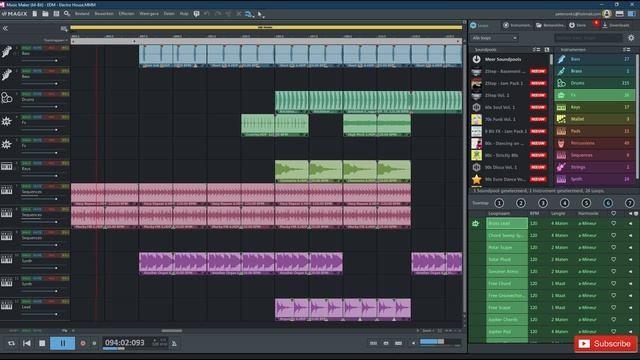Solo the Drums track
The image size is (640, 360).
26,94
